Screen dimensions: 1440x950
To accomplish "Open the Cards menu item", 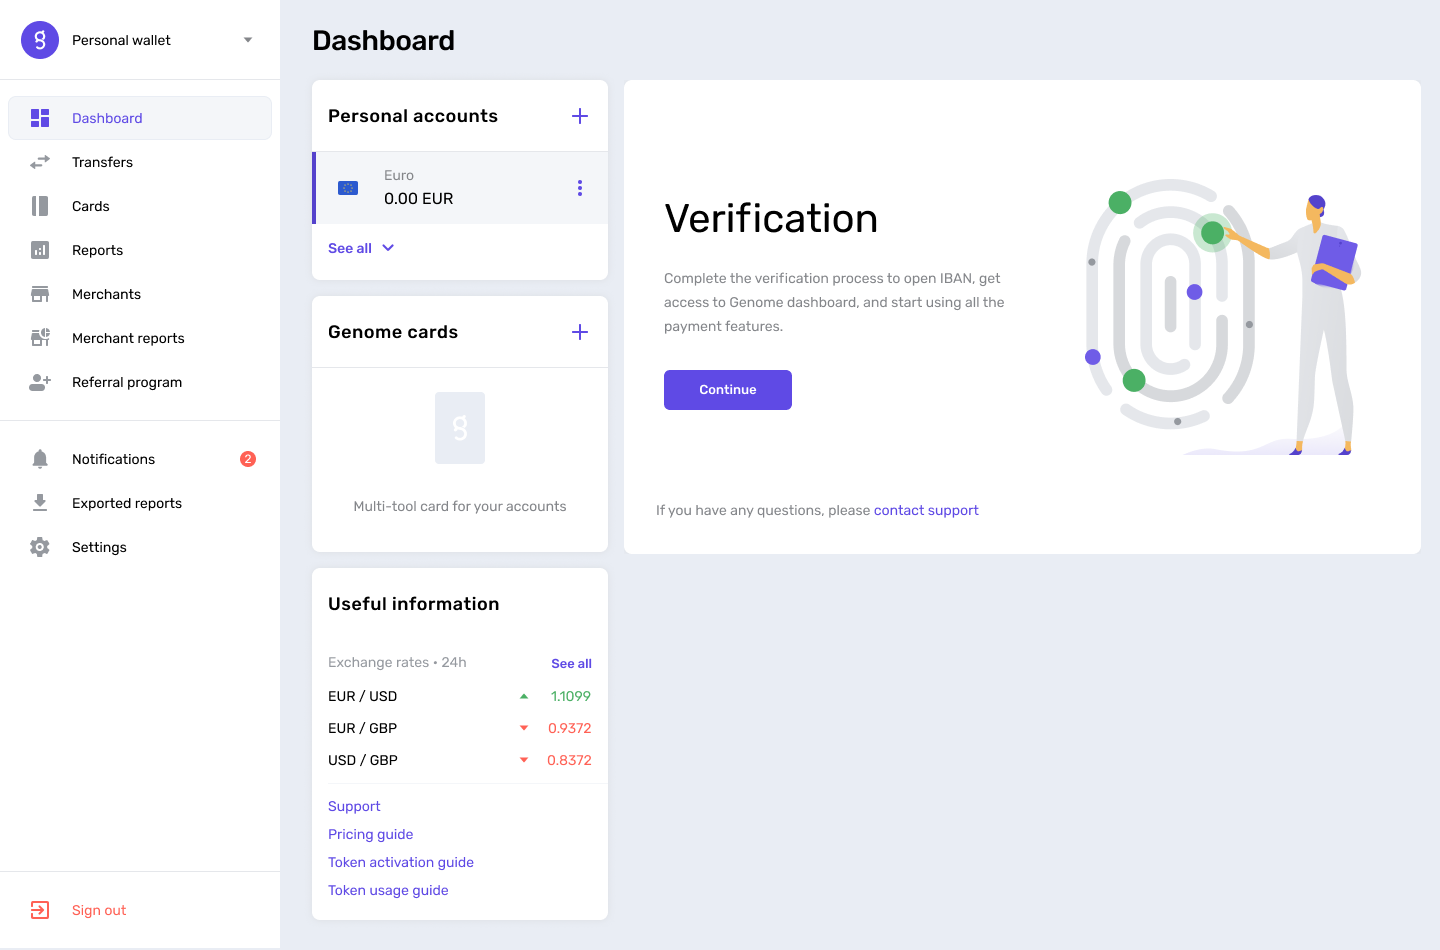I will pyautogui.click(x=140, y=206).
